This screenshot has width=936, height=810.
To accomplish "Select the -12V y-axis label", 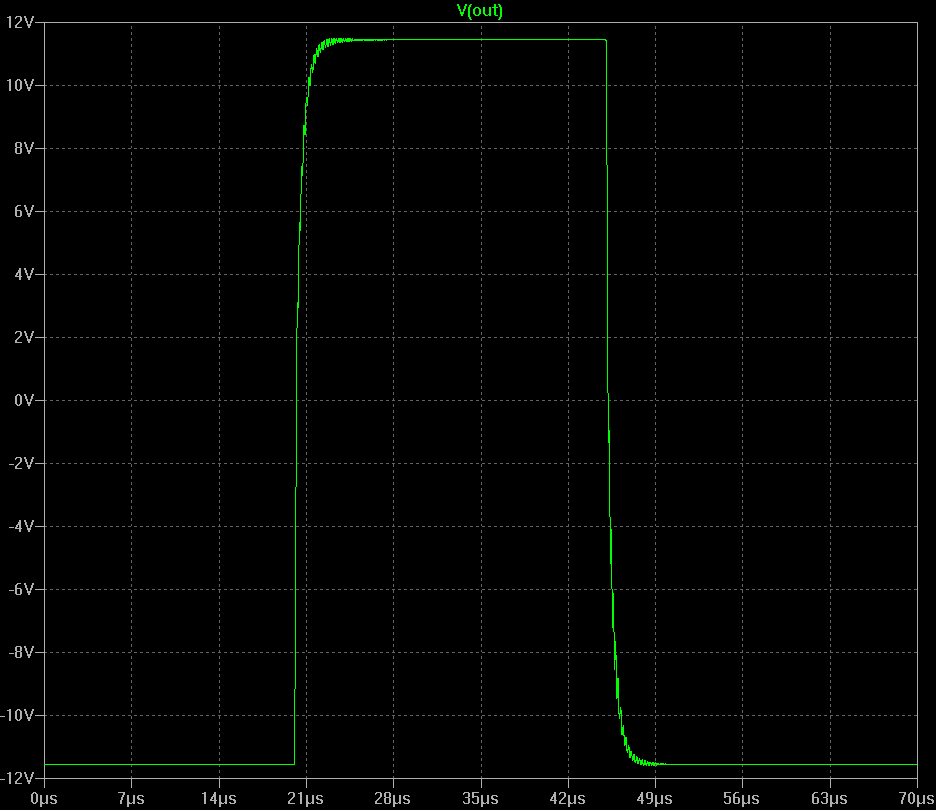I will [17, 778].
